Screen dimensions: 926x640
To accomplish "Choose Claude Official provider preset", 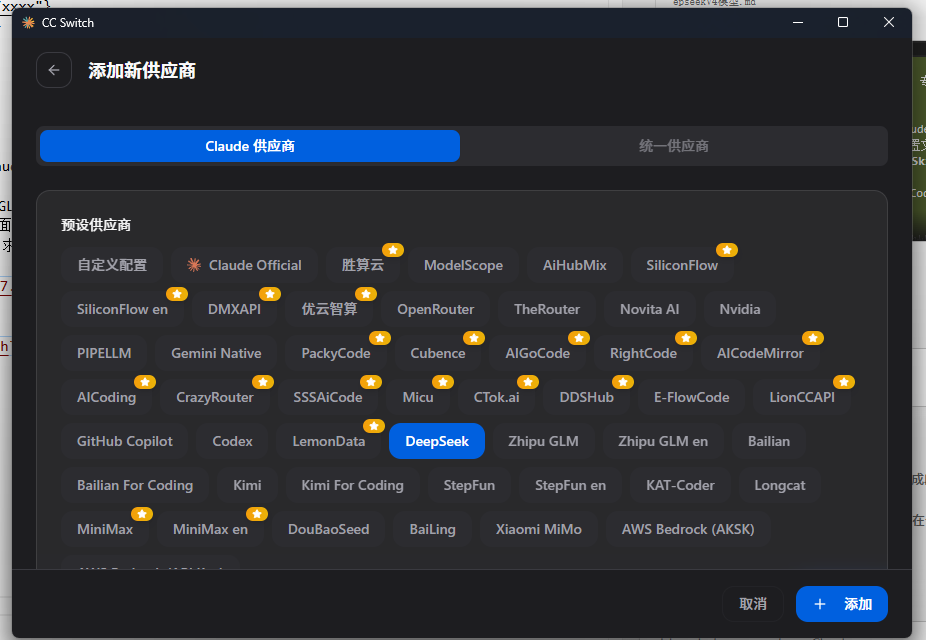I will (244, 265).
